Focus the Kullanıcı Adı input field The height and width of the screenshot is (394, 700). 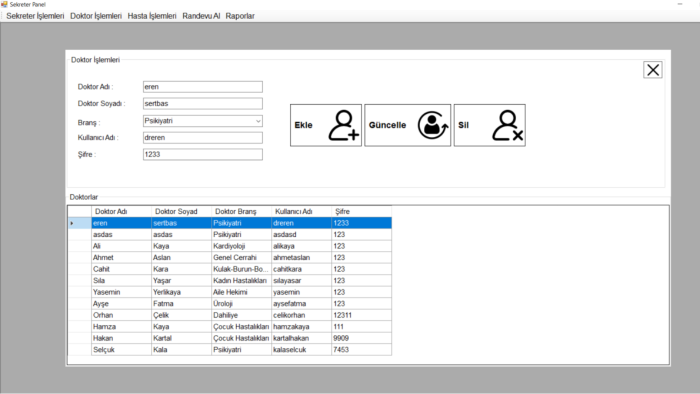(203, 138)
